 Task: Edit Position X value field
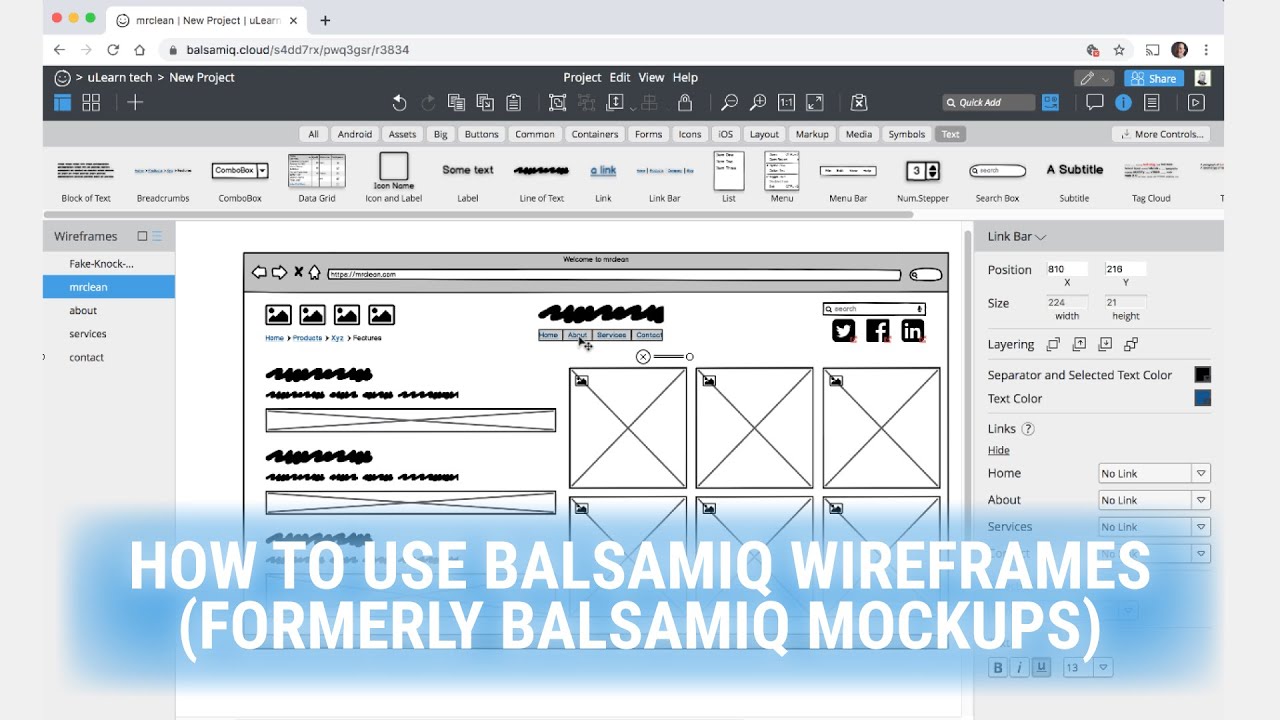tap(1067, 269)
